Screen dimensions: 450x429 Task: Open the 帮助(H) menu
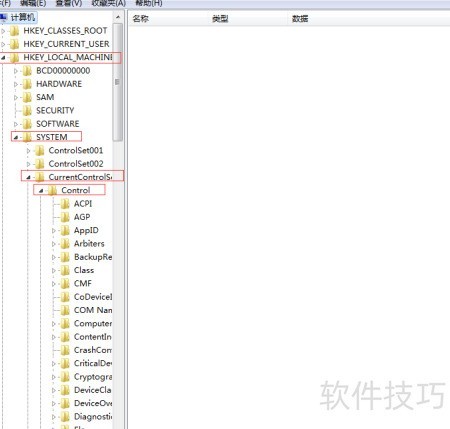tap(149, 3)
